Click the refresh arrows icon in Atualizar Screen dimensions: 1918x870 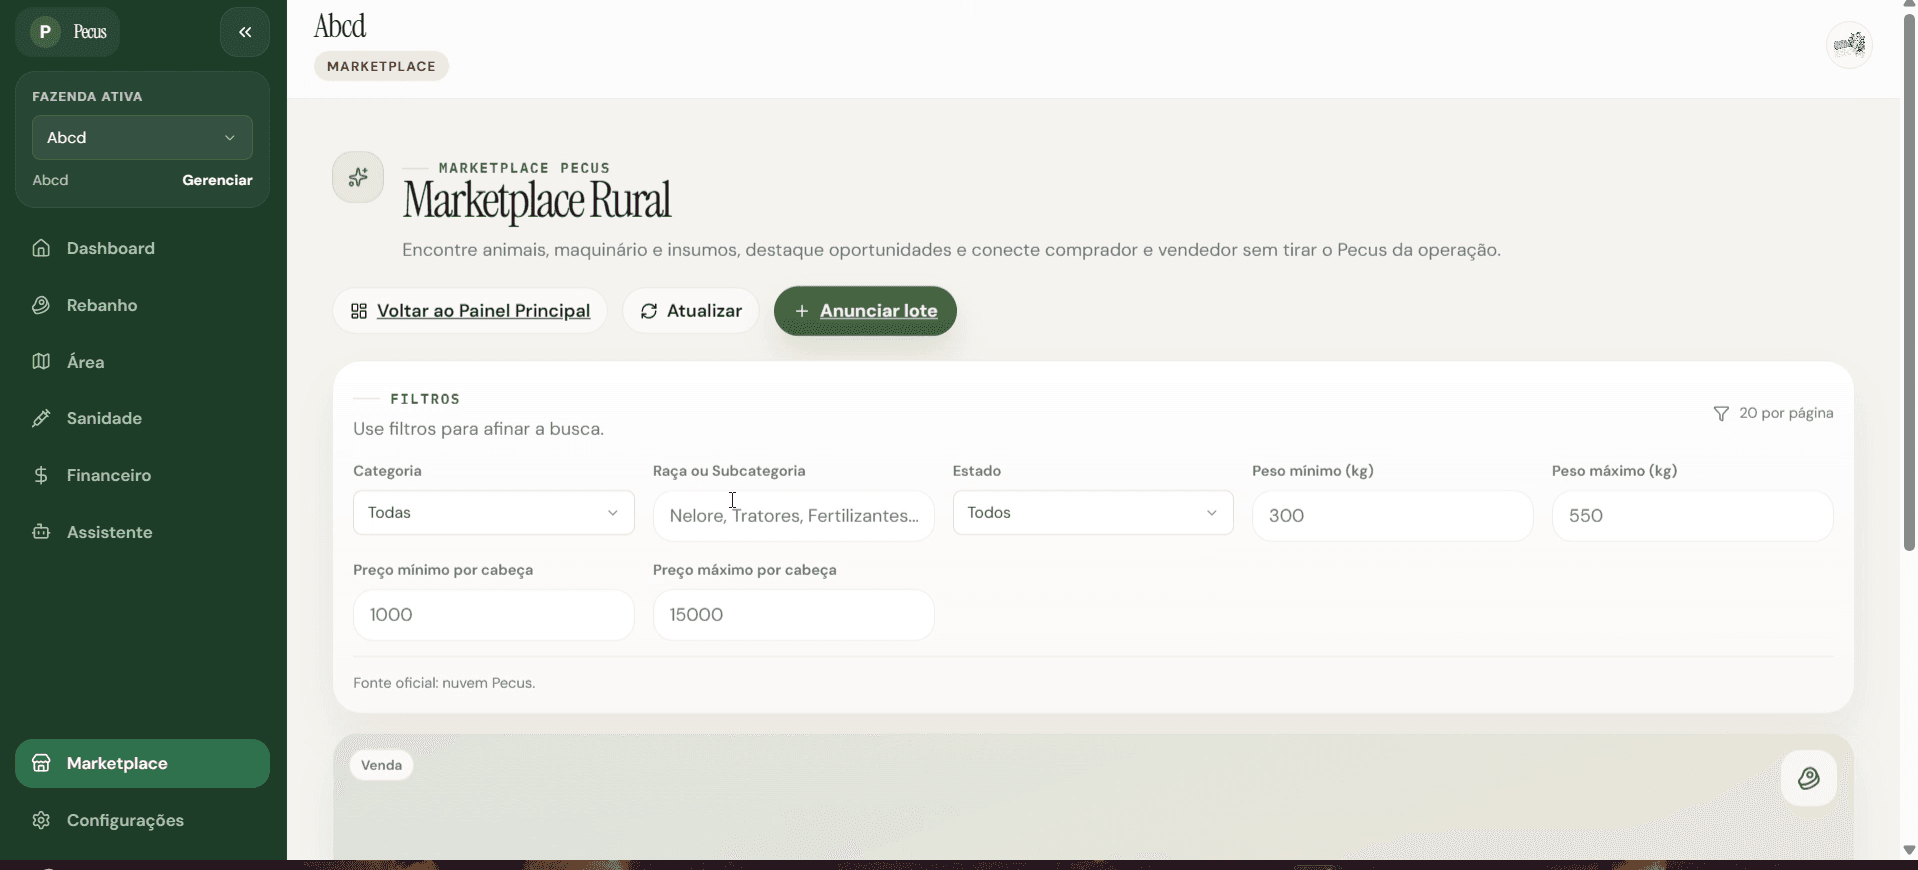coord(649,311)
